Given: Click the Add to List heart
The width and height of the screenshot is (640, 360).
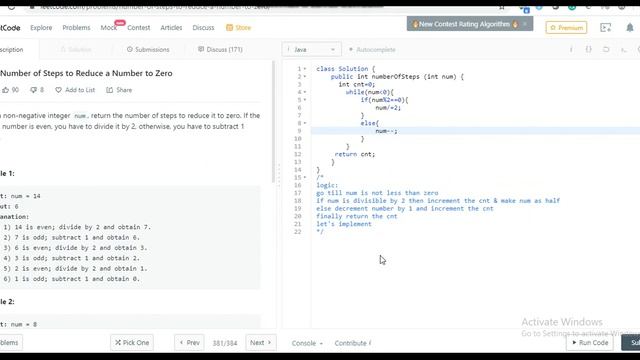Looking at the screenshot, I should click(x=58, y=90).
